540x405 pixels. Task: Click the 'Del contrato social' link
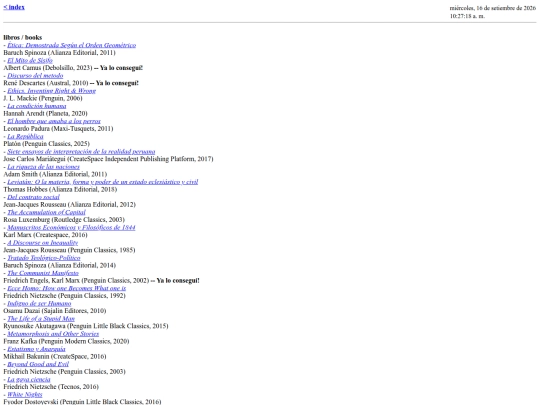(33, 197)
